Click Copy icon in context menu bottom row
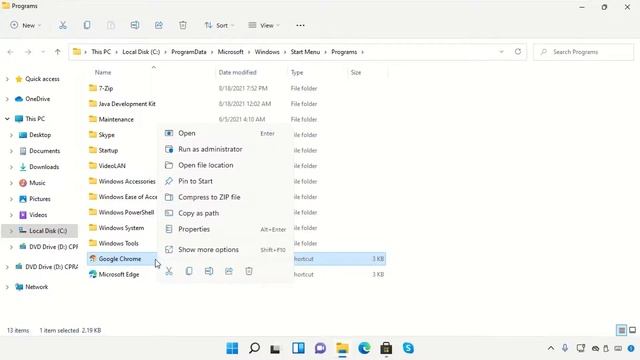640x360 pixels. click(189, 271)
